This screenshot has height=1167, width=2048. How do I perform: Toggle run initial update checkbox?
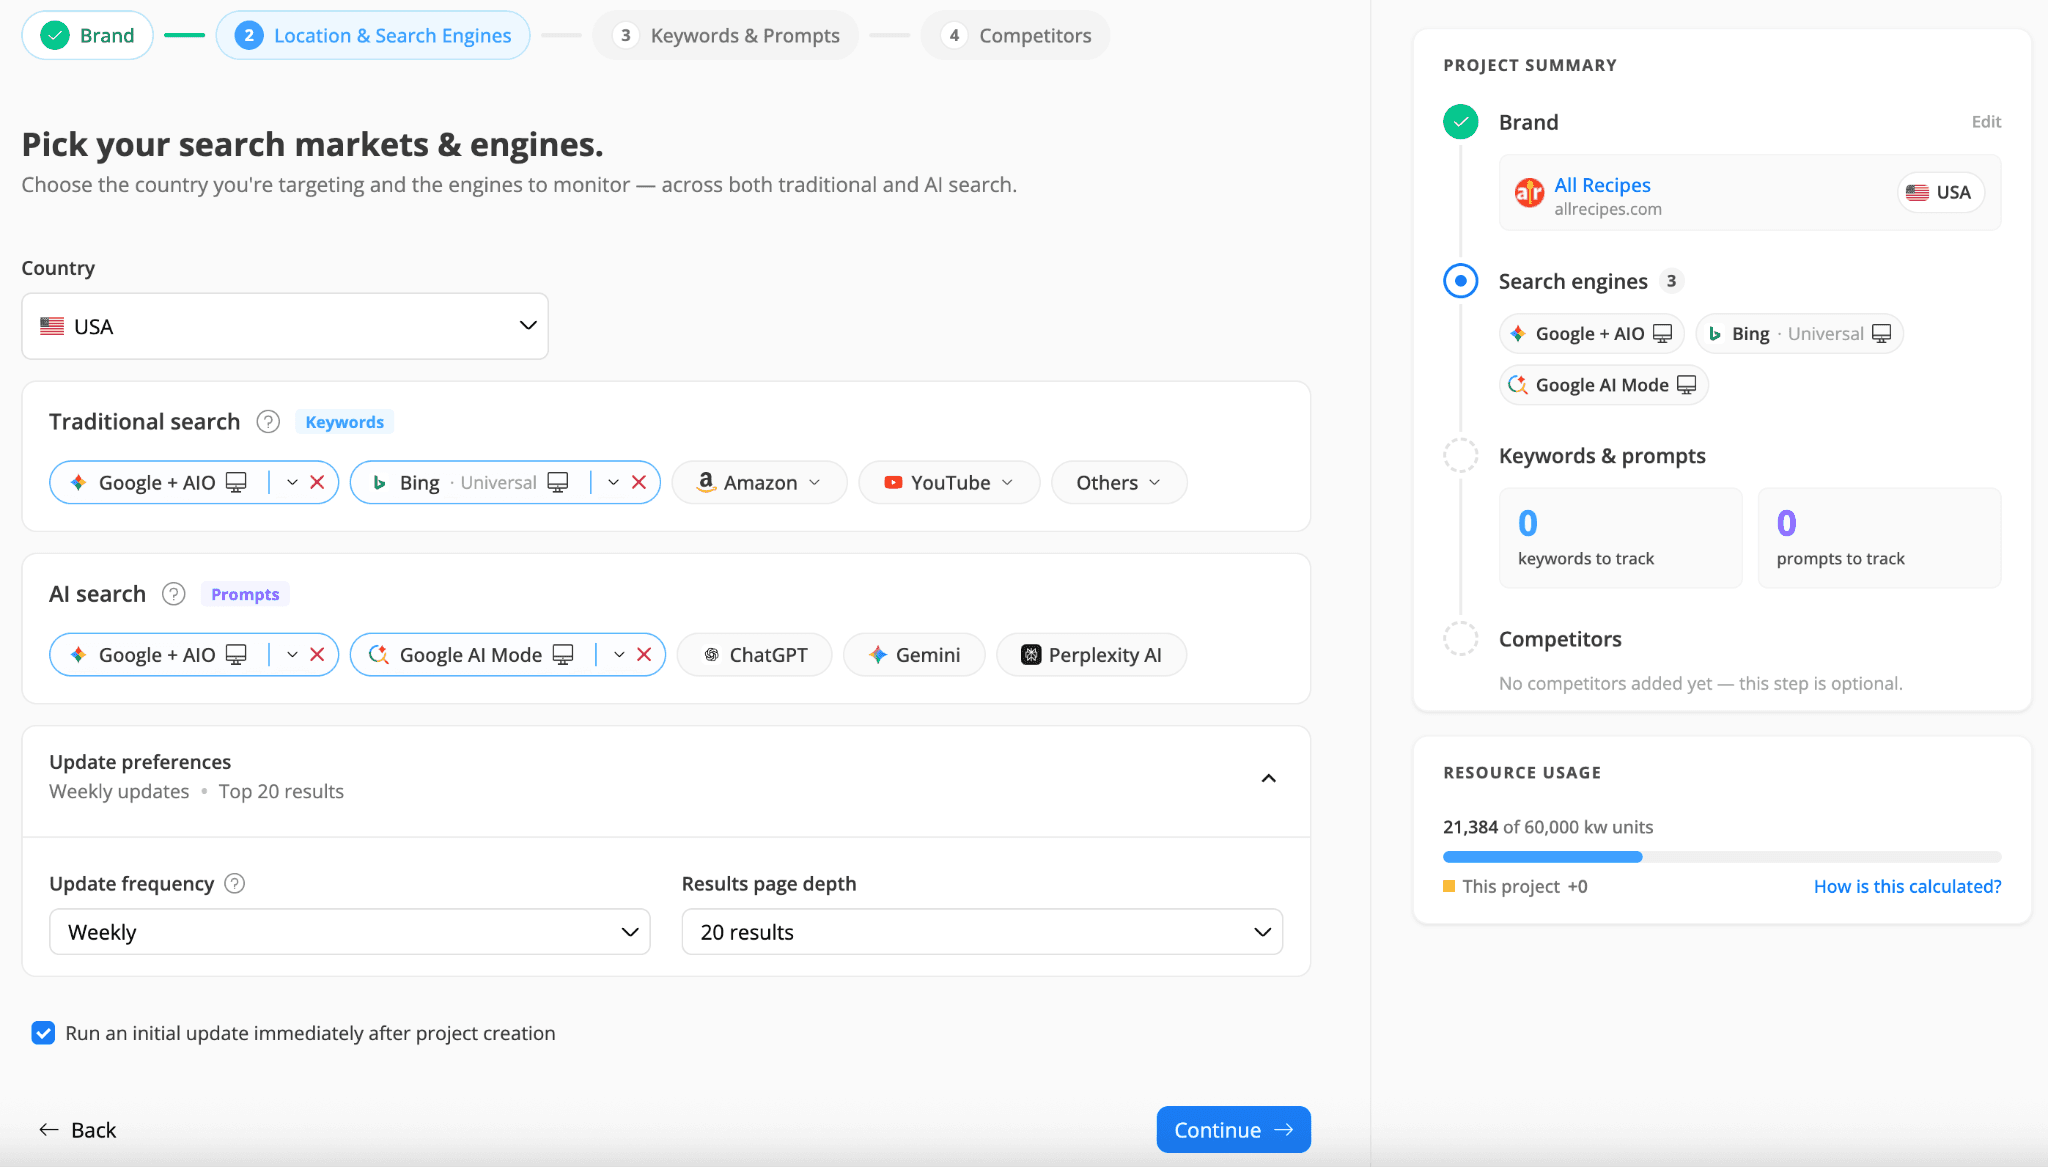coord(43,1033)
